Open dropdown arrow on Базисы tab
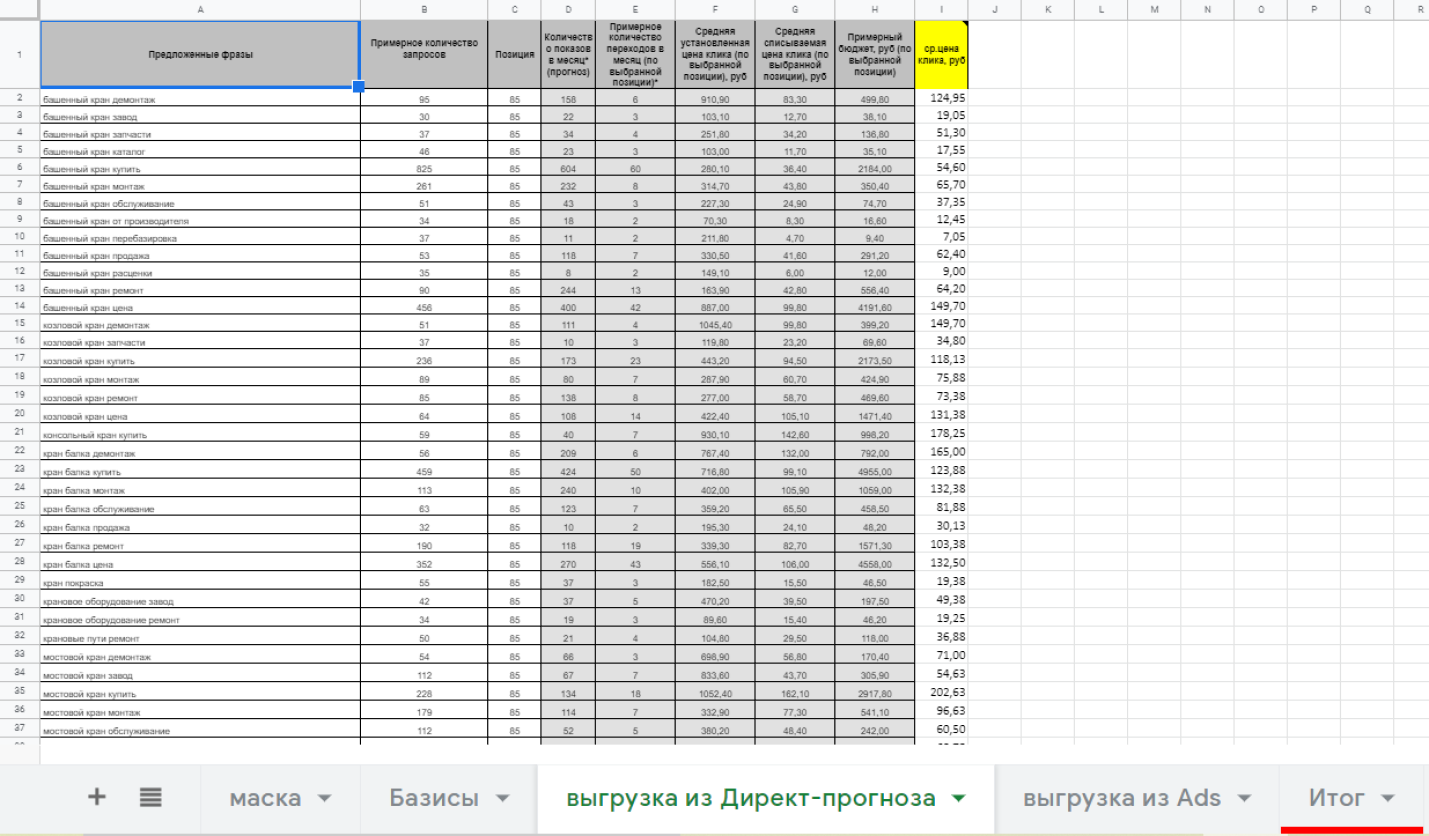The image size is (1429, 836). (x=502, y=799)
